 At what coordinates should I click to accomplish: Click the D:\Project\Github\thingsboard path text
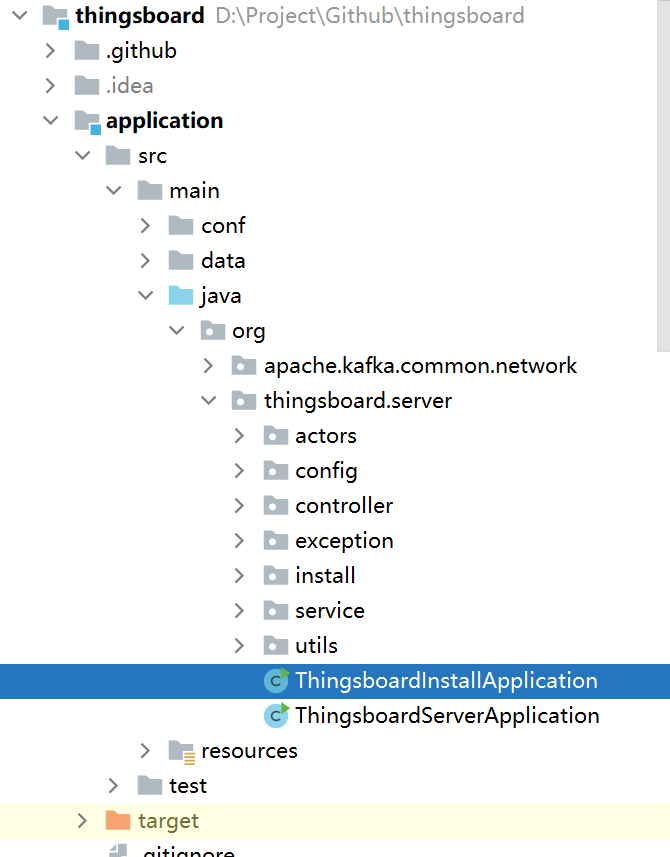[x=370, y=16]
